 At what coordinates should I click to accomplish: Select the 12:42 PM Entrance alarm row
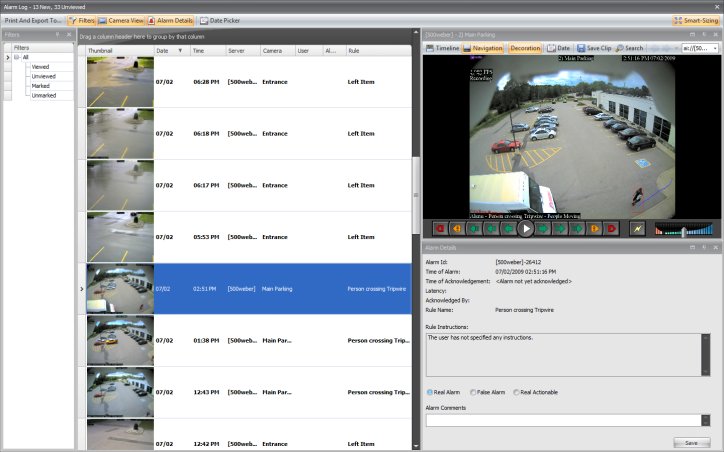point(249,435)
